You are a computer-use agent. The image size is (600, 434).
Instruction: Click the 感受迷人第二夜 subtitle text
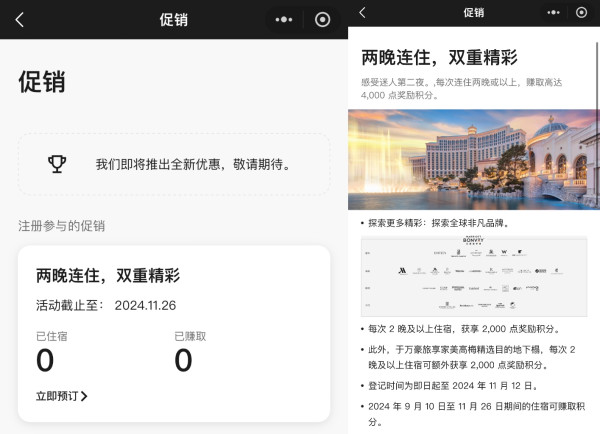pyautogui.click(x=461, y=88)
